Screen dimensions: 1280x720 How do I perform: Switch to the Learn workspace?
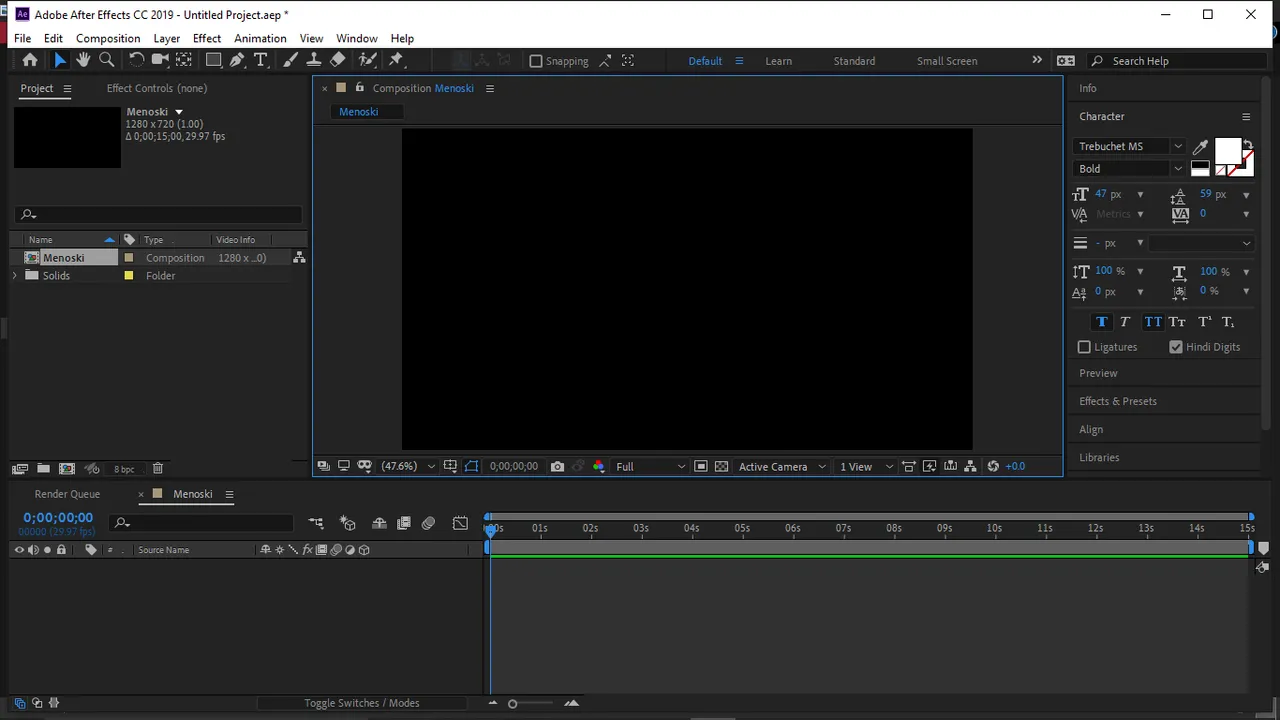(778, 61)
